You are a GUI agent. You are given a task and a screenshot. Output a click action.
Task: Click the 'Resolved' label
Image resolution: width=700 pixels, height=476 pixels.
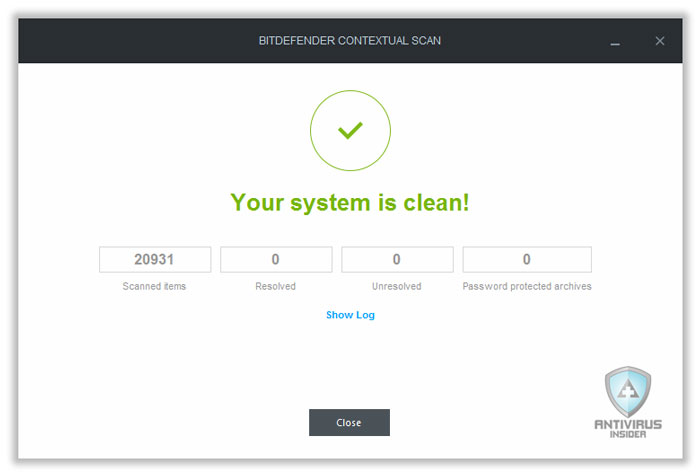click(x=275, y=286)
